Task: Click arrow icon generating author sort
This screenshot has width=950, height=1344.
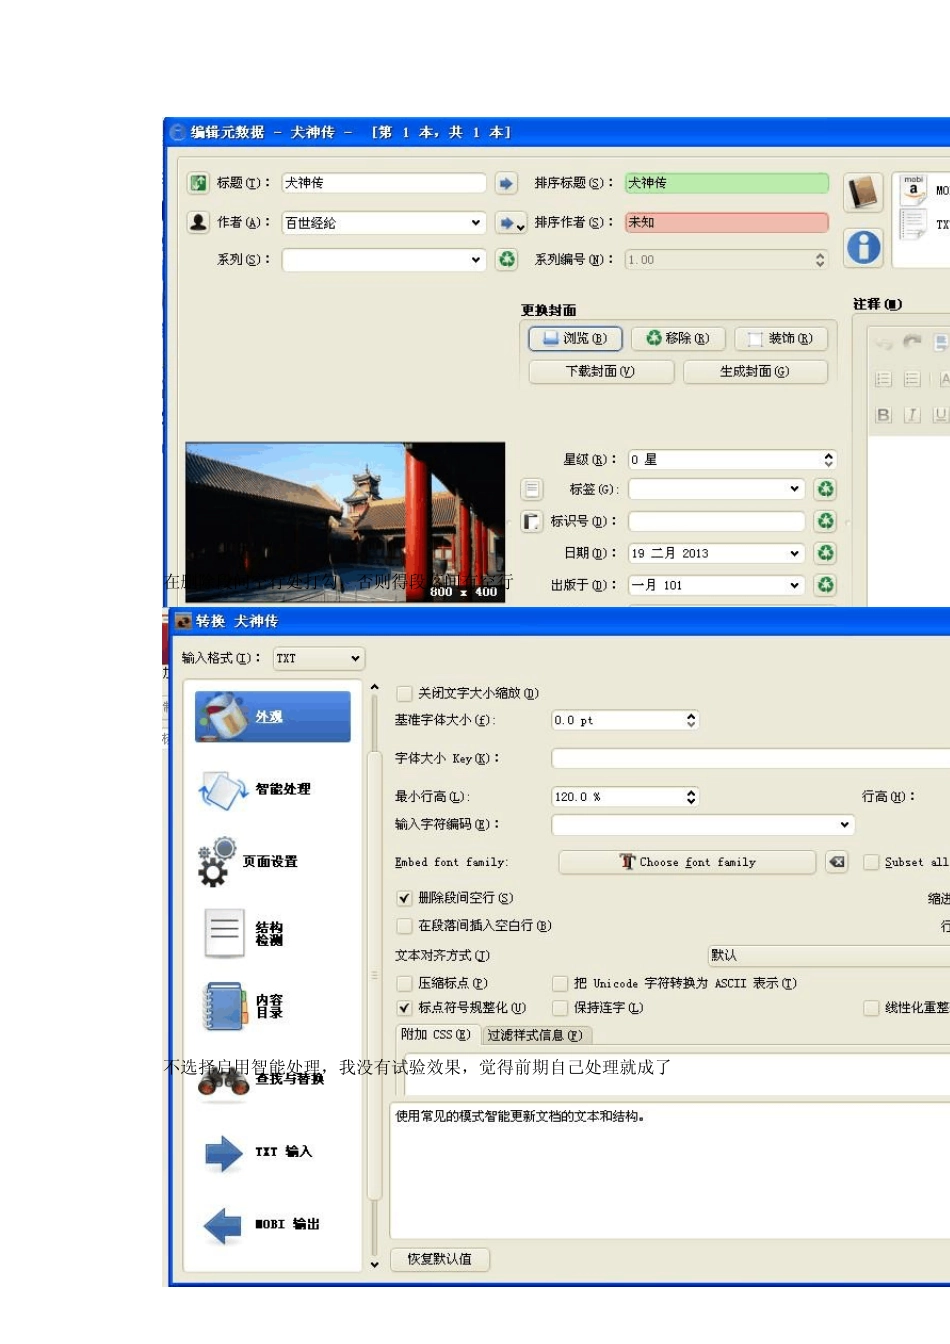Action: (511, 222)
